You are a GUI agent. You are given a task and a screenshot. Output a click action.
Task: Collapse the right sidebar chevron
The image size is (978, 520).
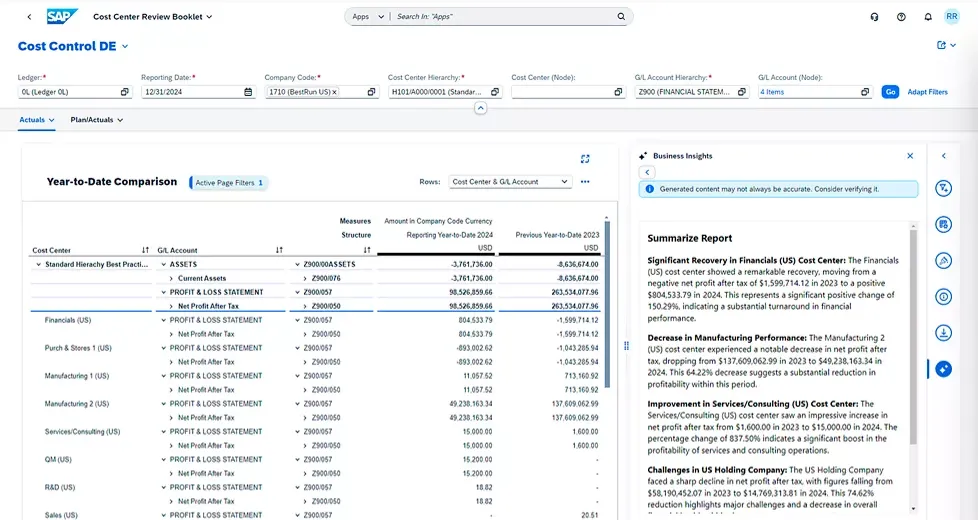pyautogui.click(x=944, y=156)
